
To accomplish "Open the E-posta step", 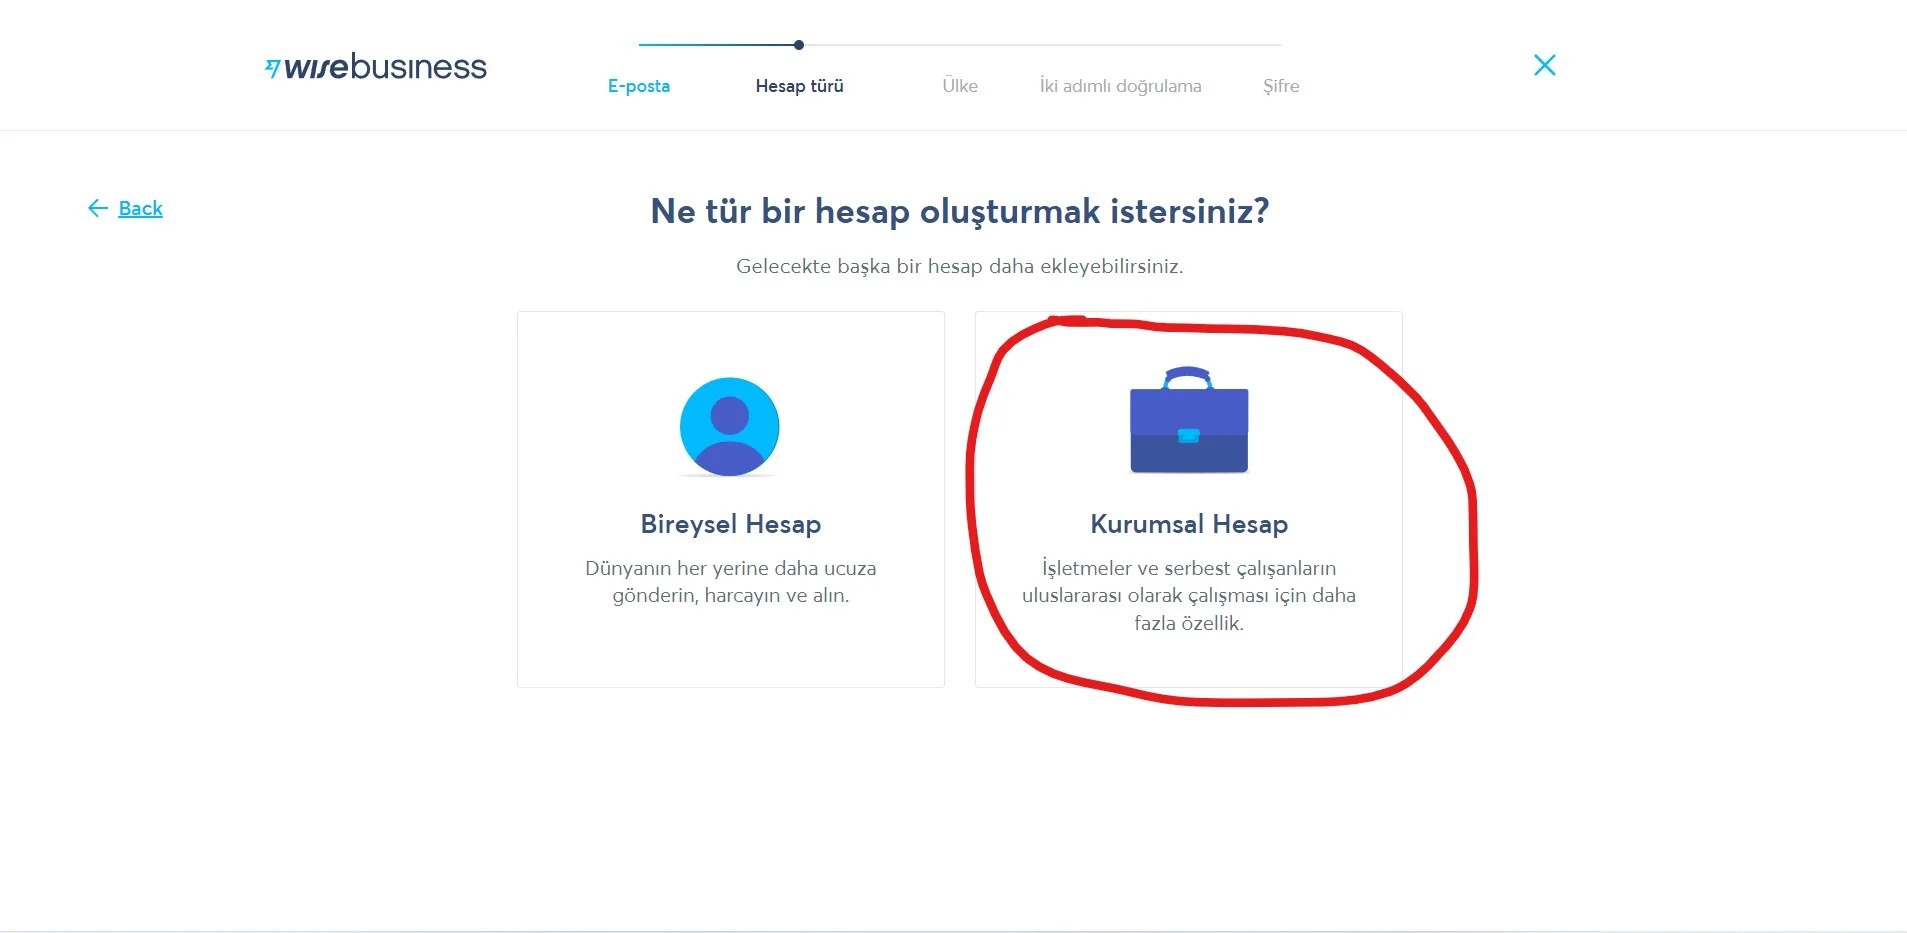I will pos(637,86).
